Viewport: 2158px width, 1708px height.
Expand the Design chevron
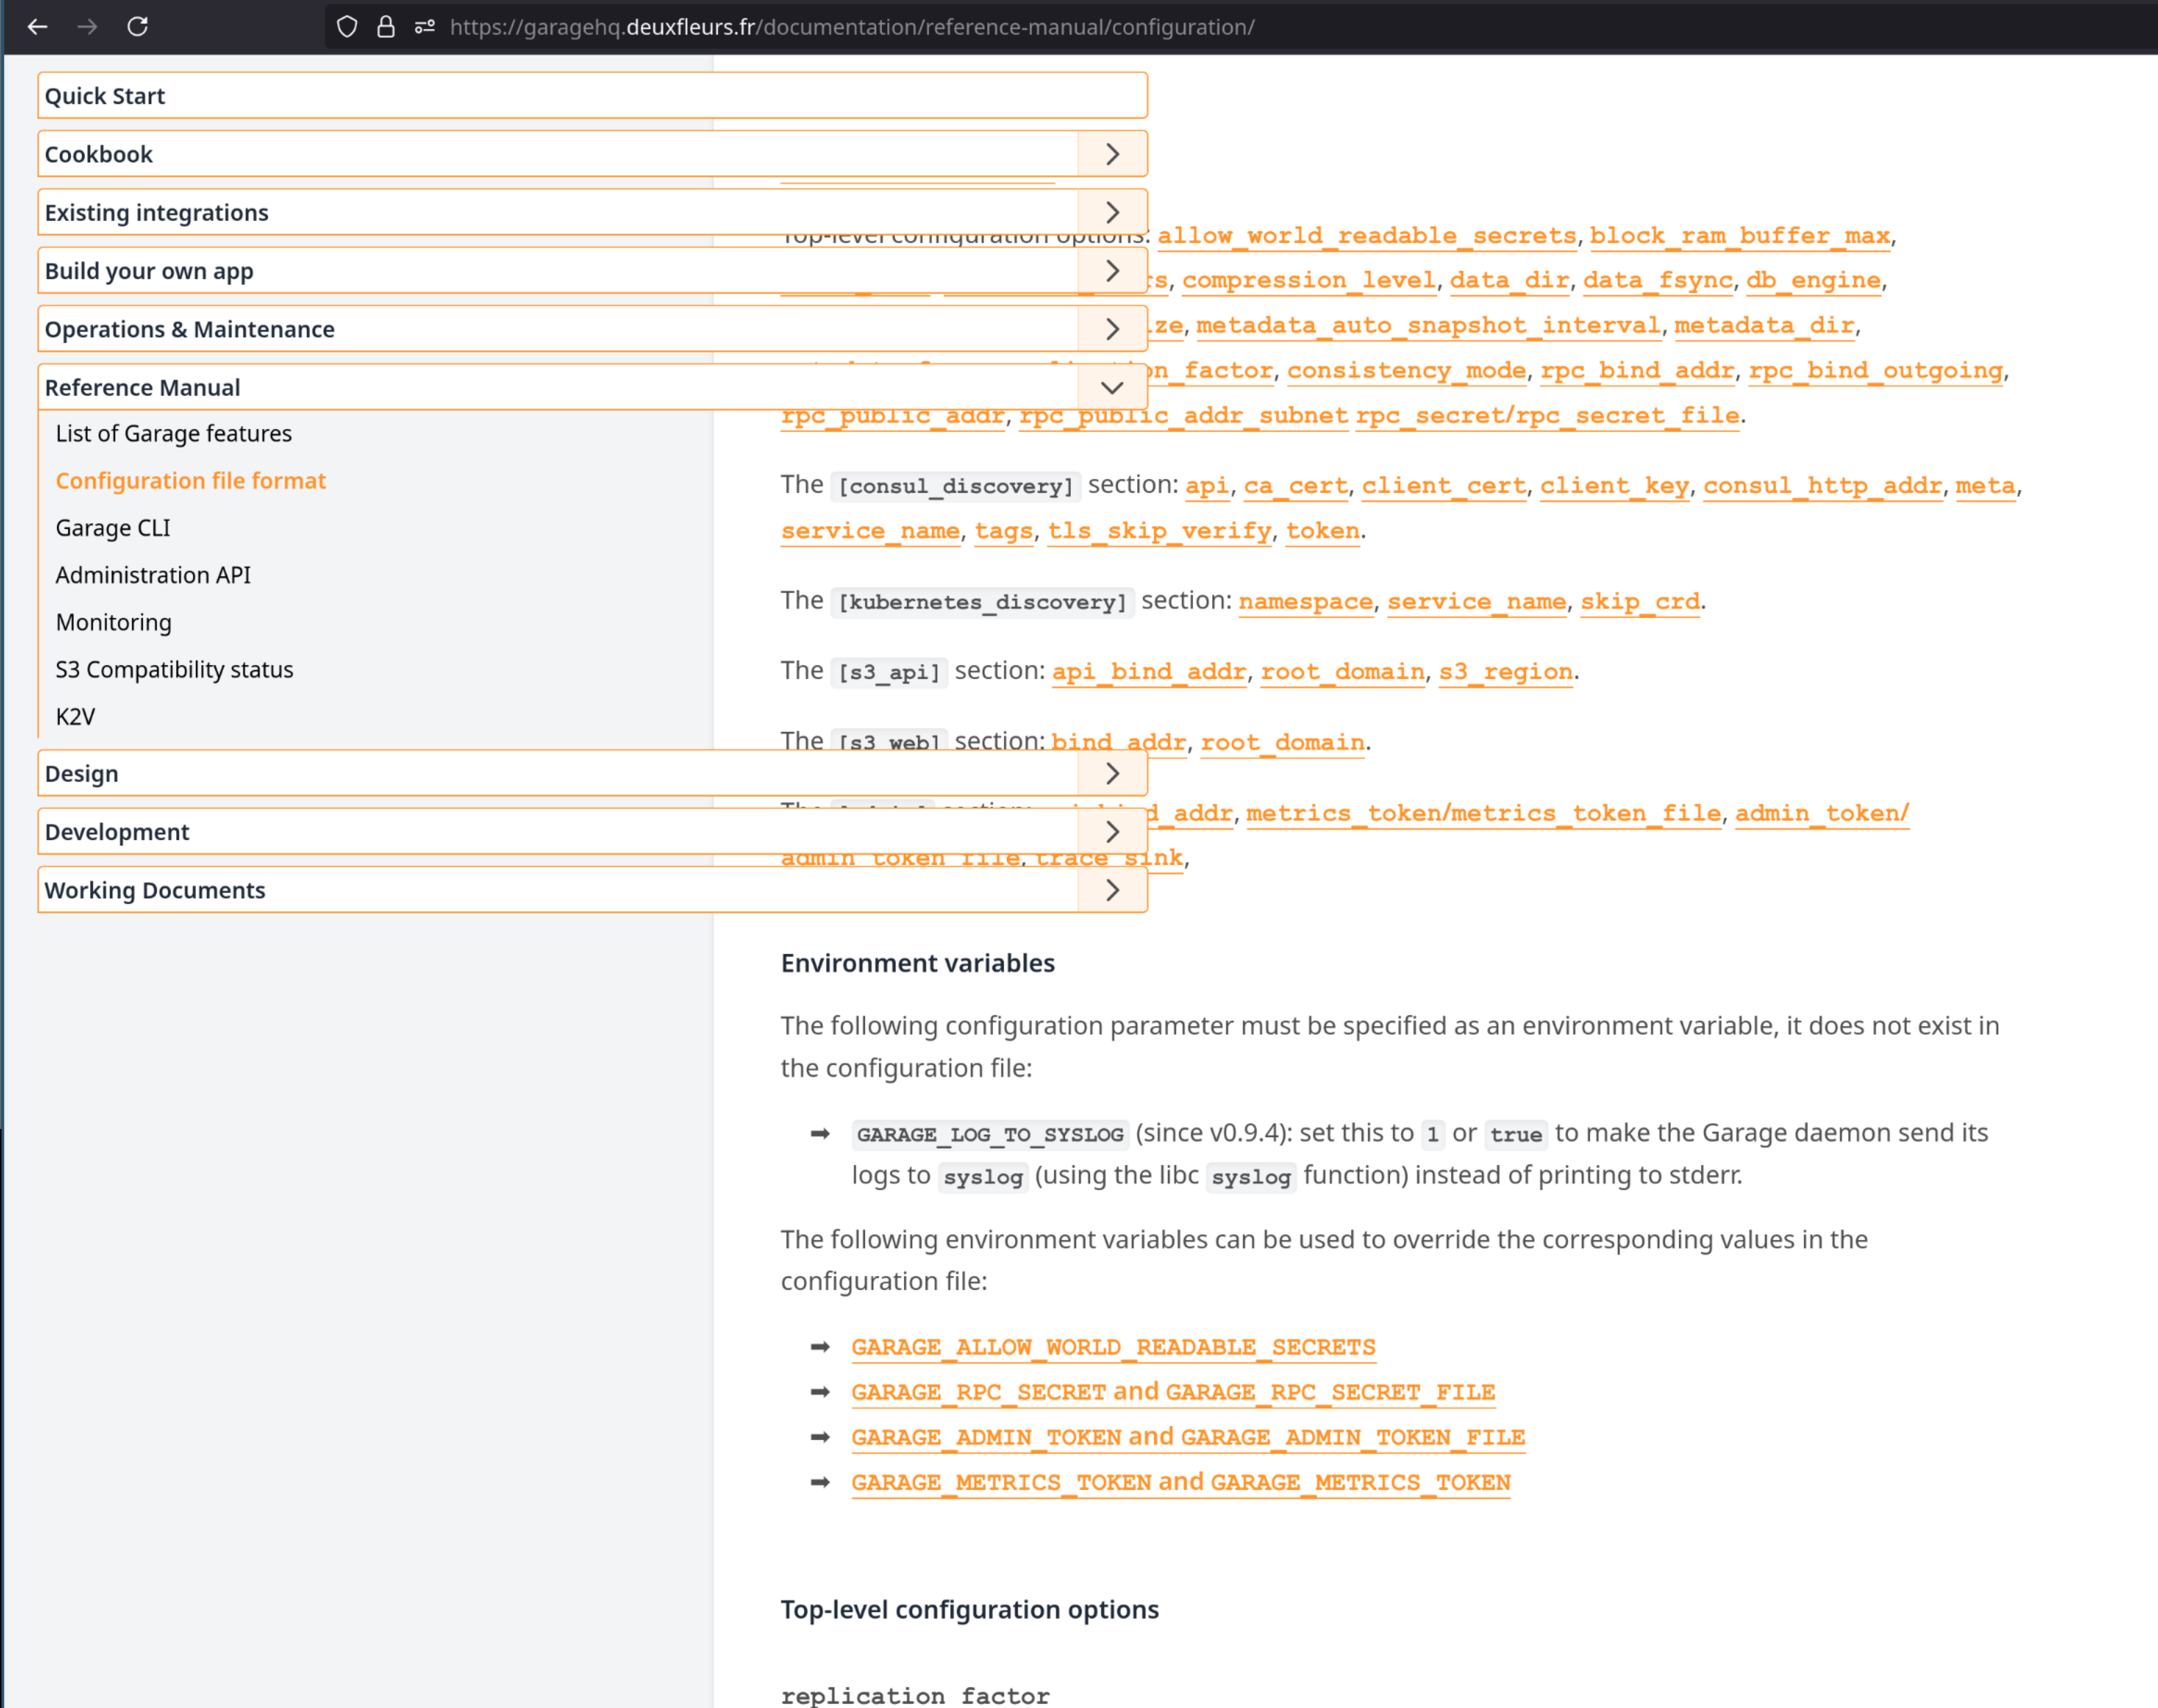tap(1112, 773)
